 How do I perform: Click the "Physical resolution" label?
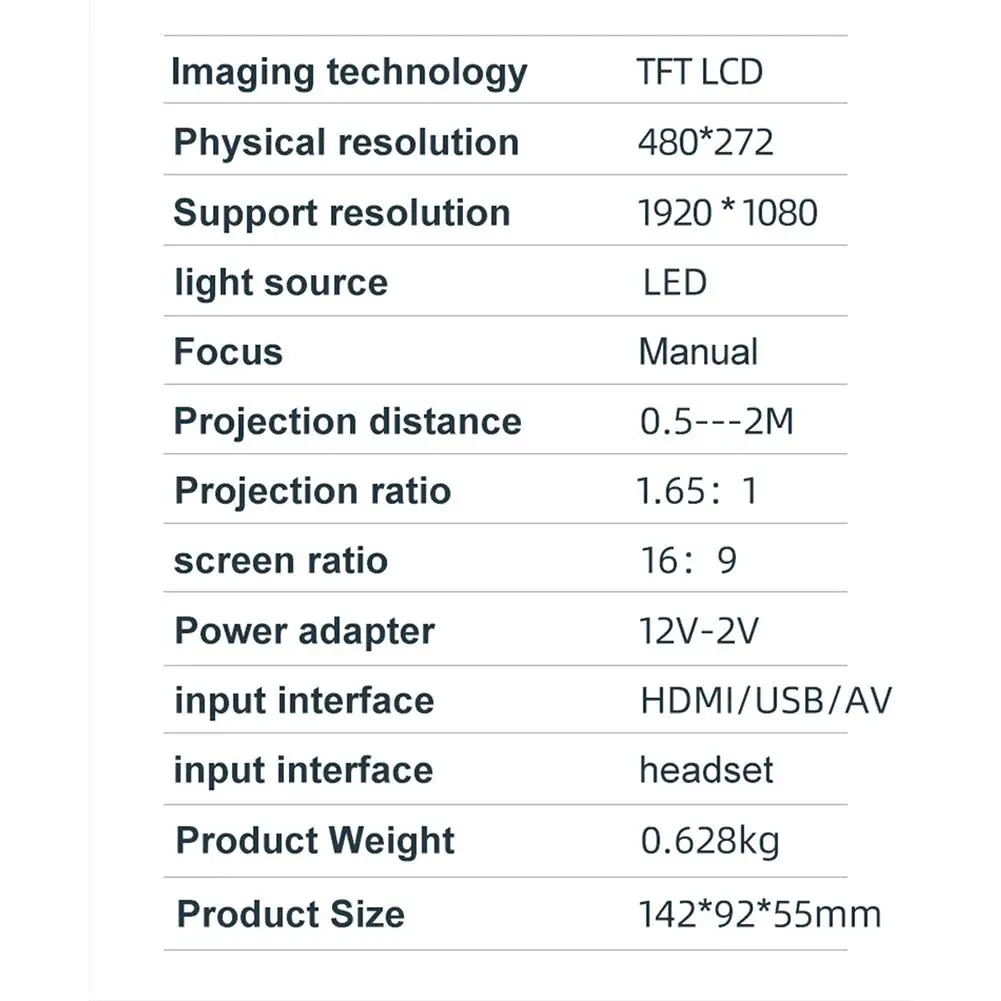click(x=346, y=142)
